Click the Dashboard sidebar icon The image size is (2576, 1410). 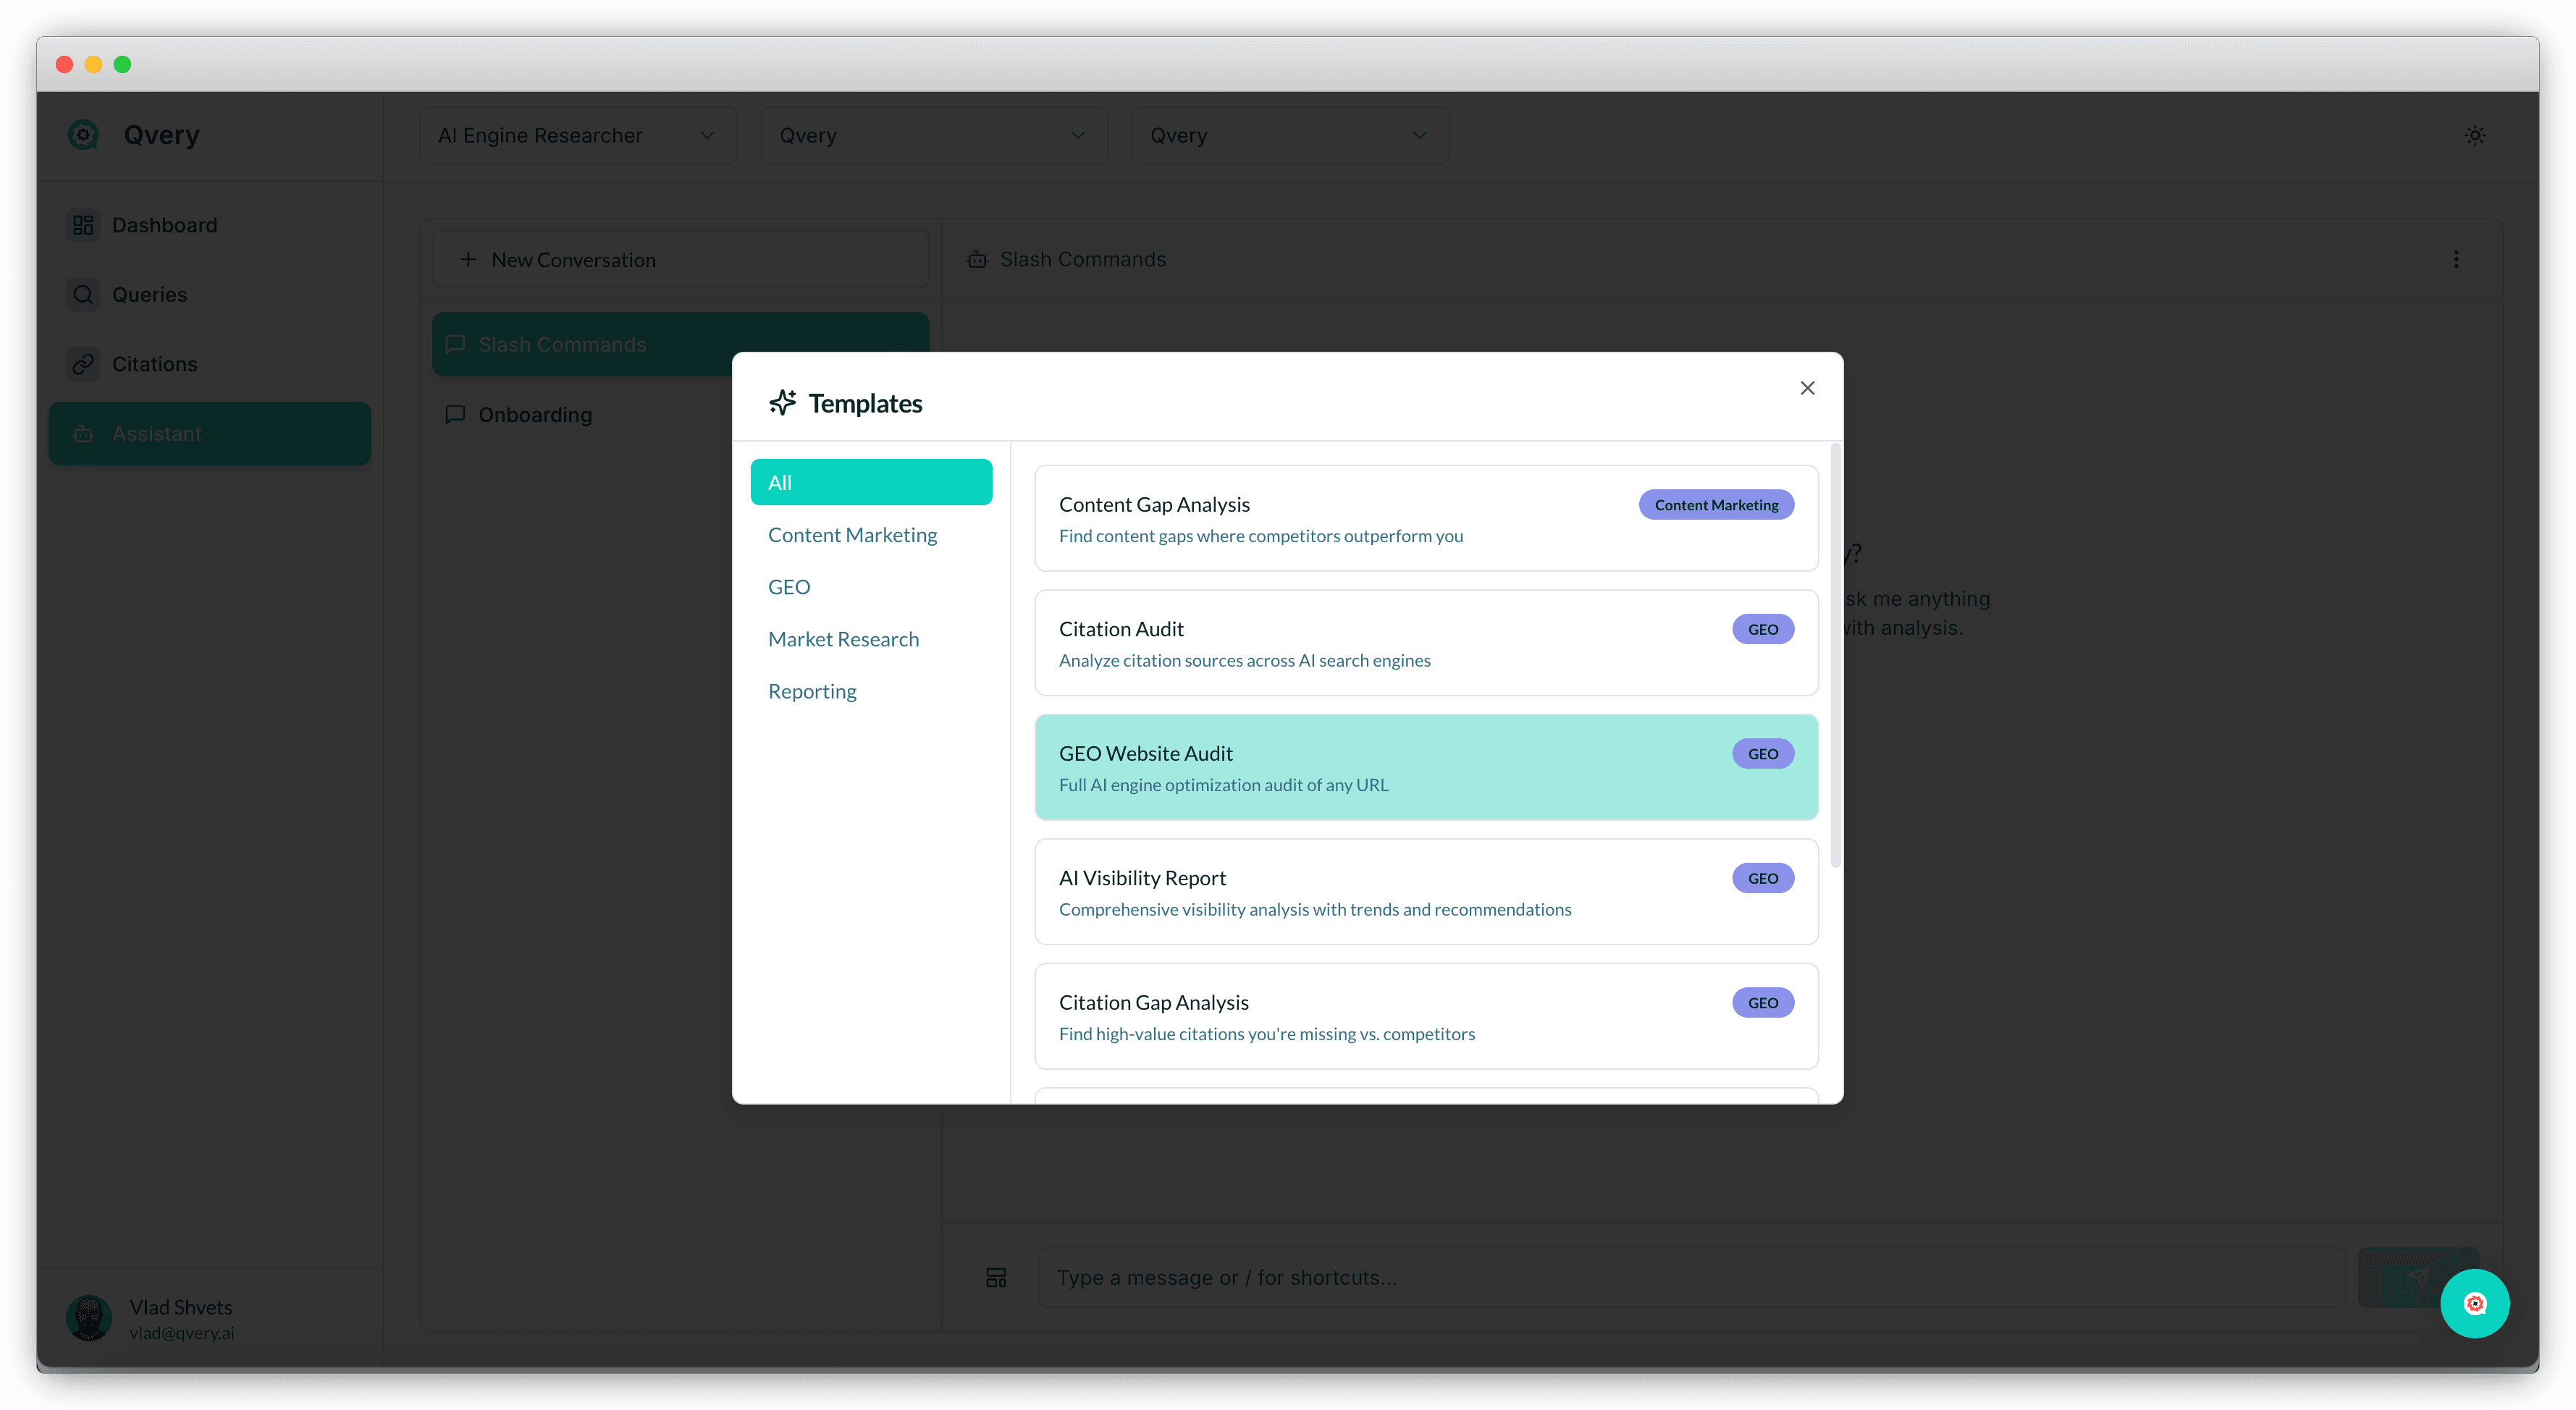click(x=83, y=225)
